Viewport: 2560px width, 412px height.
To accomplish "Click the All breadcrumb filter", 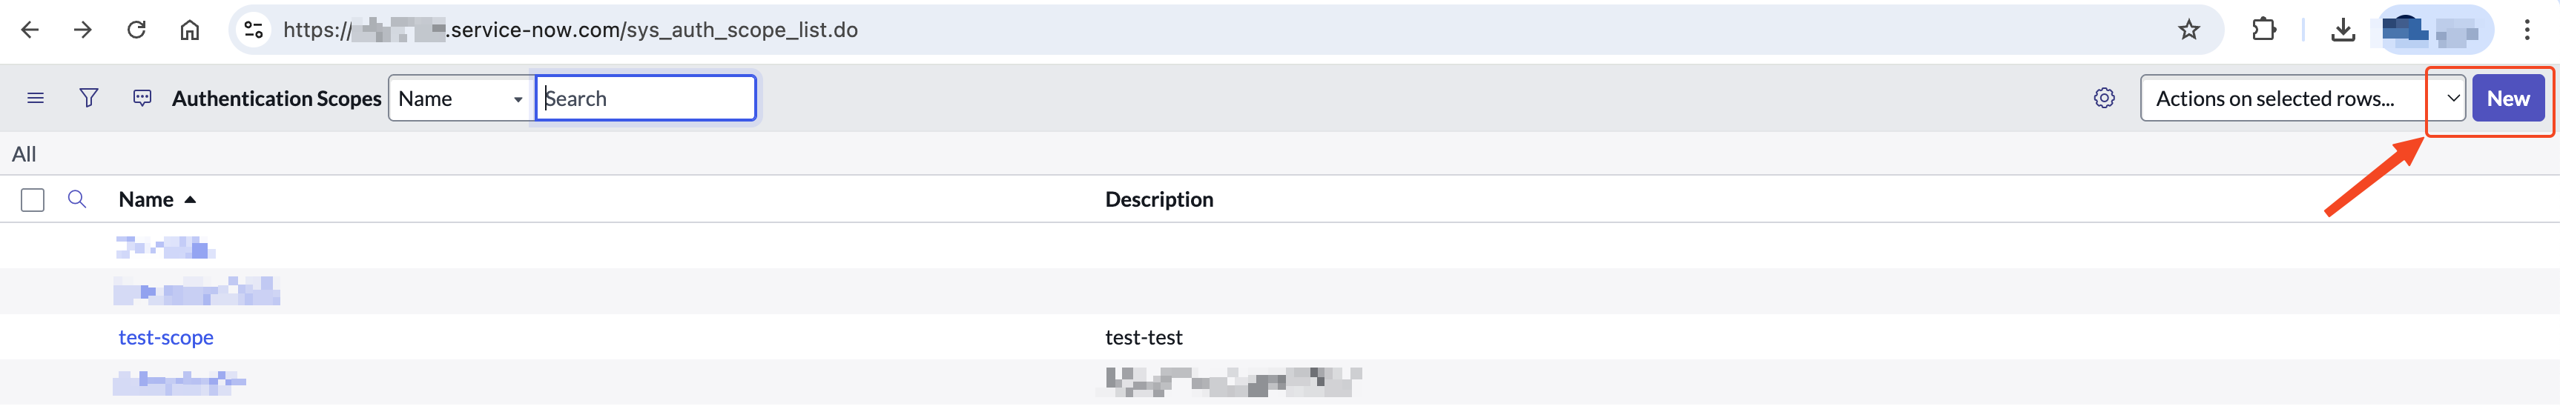I will 24,154.
